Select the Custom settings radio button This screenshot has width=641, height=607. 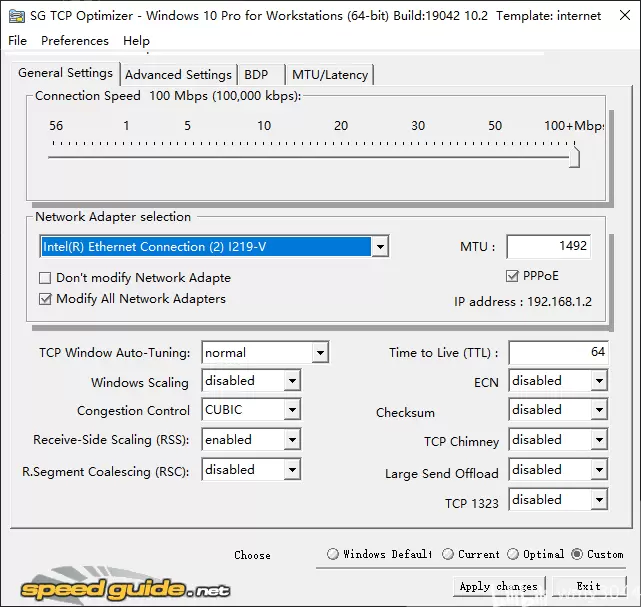(x=577, y=554)
